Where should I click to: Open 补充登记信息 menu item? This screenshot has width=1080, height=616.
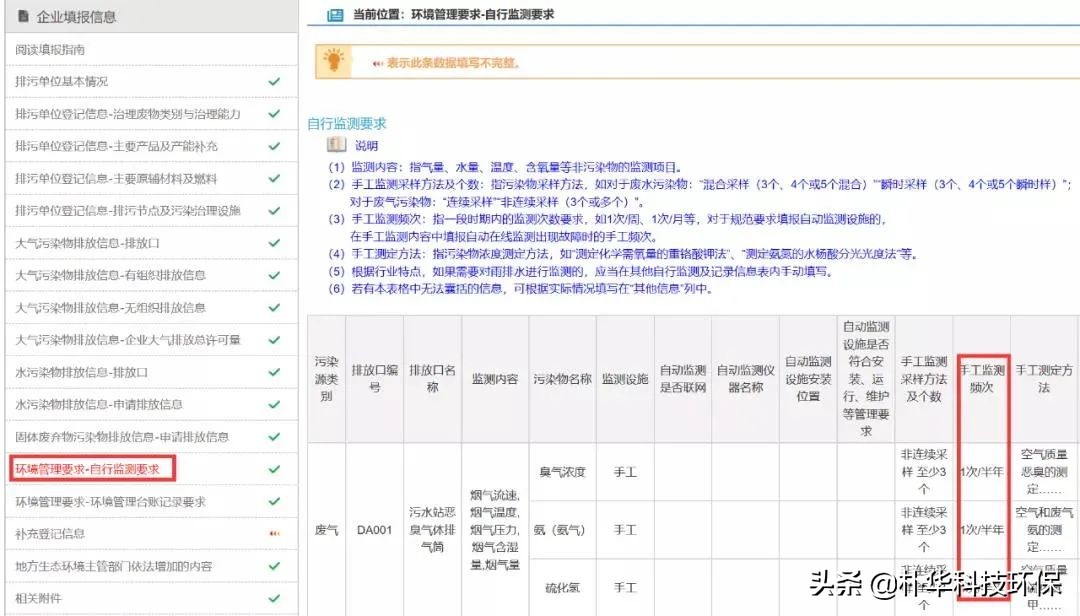[50, 534]
